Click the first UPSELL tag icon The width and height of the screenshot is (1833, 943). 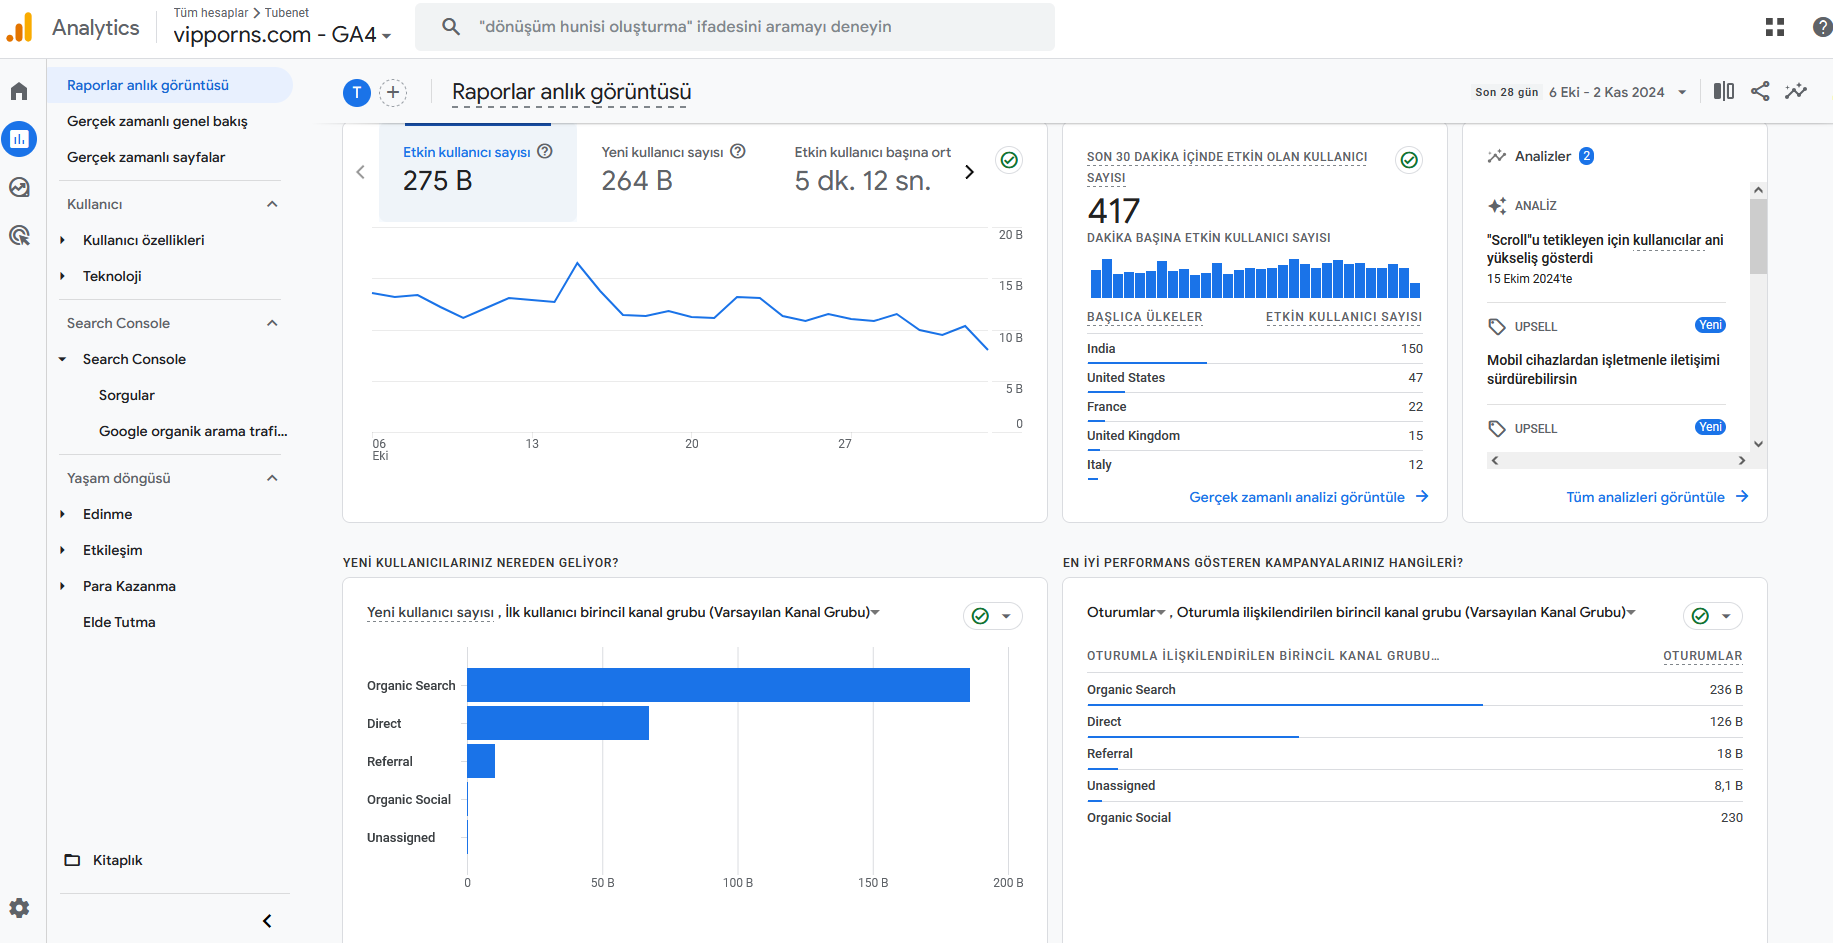coord(1497,327)
